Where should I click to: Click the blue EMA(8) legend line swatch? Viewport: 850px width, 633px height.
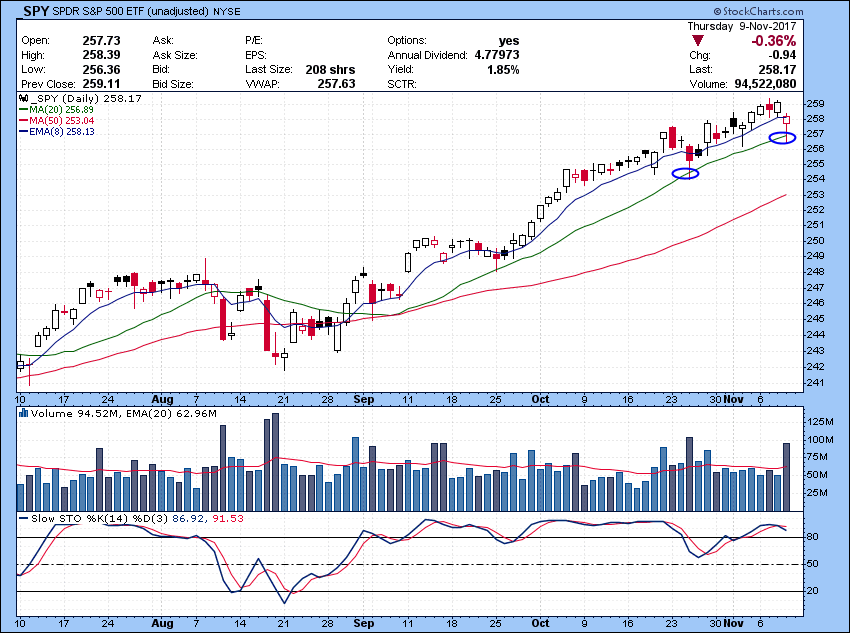(x=24, y=132)
